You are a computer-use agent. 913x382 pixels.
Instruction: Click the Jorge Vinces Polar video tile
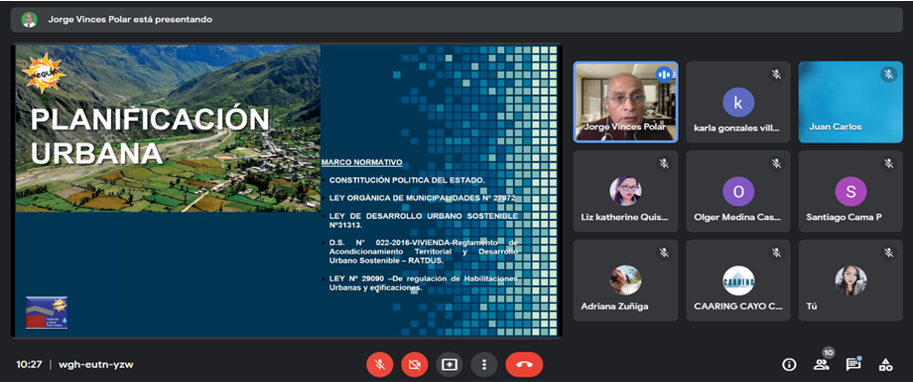click(x=625, y=102)
